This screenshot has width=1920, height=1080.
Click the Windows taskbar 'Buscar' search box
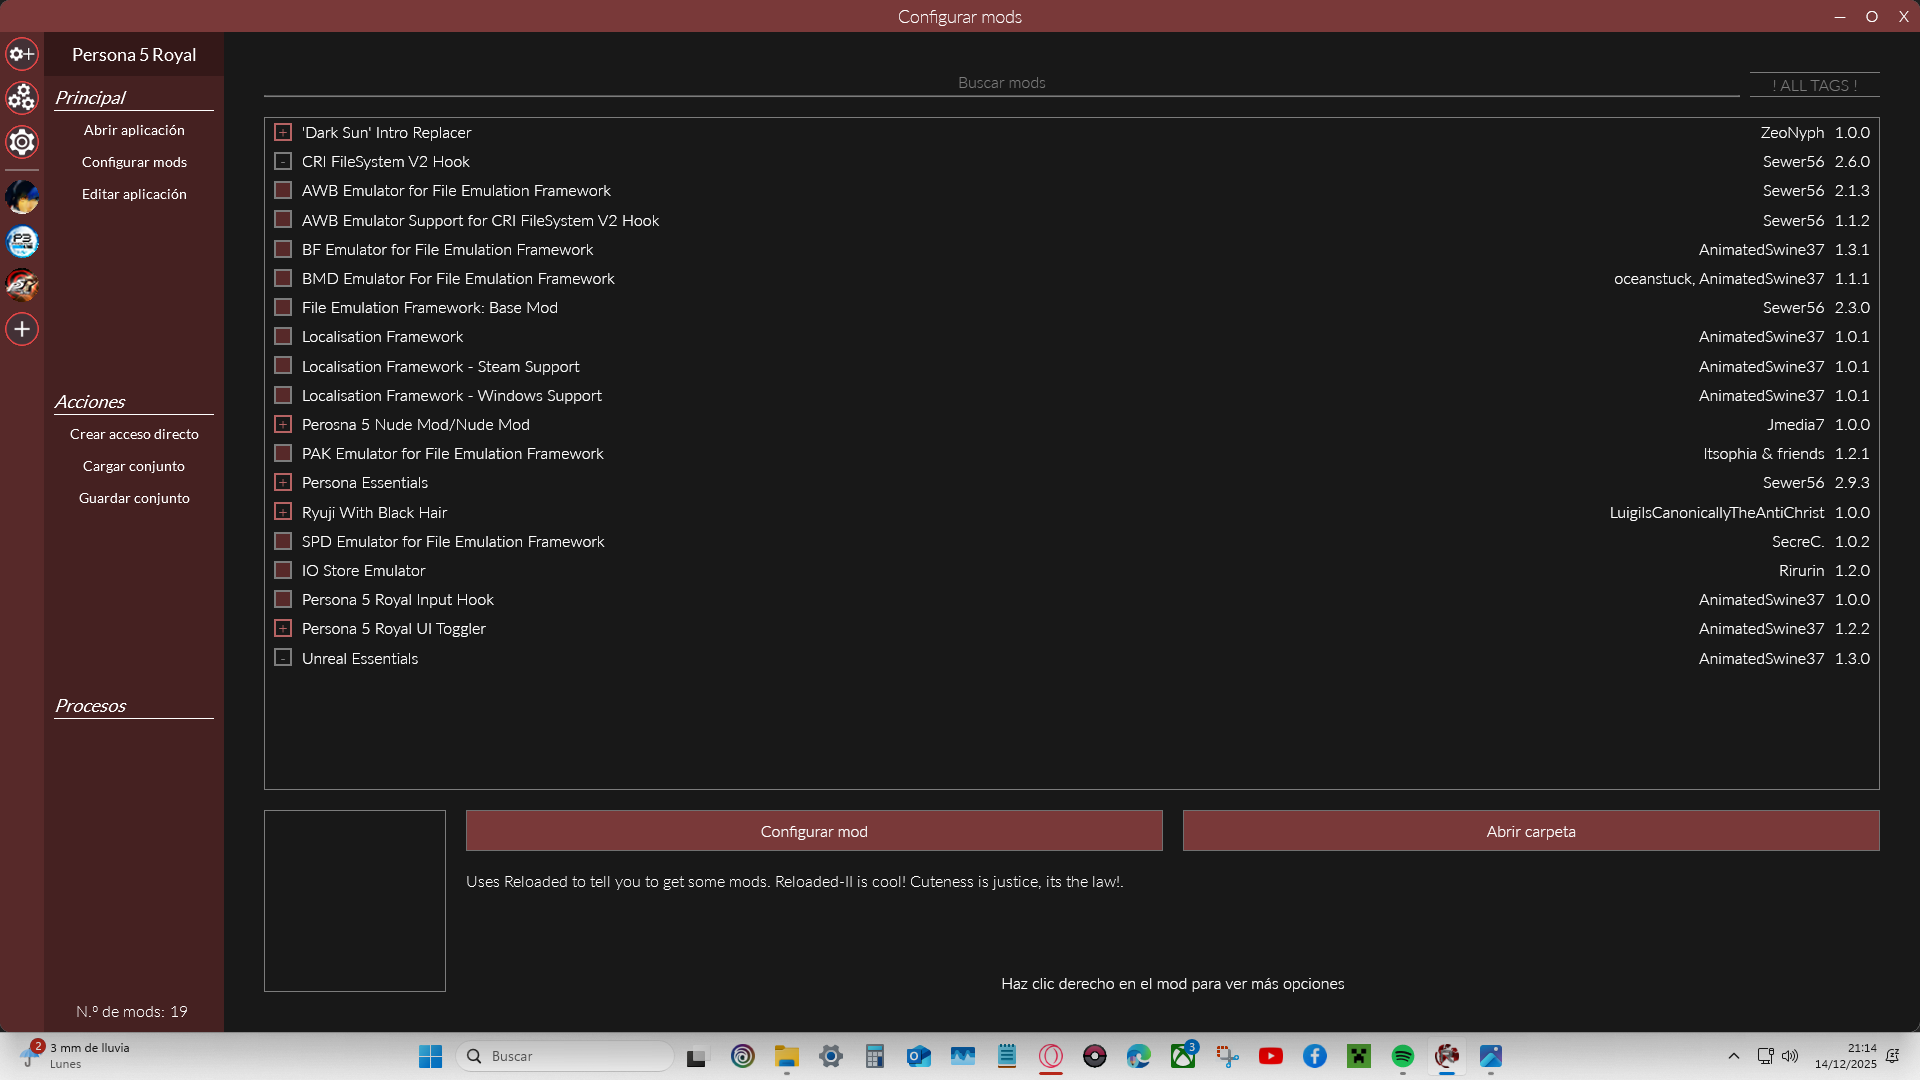[x=565, y=1056]
